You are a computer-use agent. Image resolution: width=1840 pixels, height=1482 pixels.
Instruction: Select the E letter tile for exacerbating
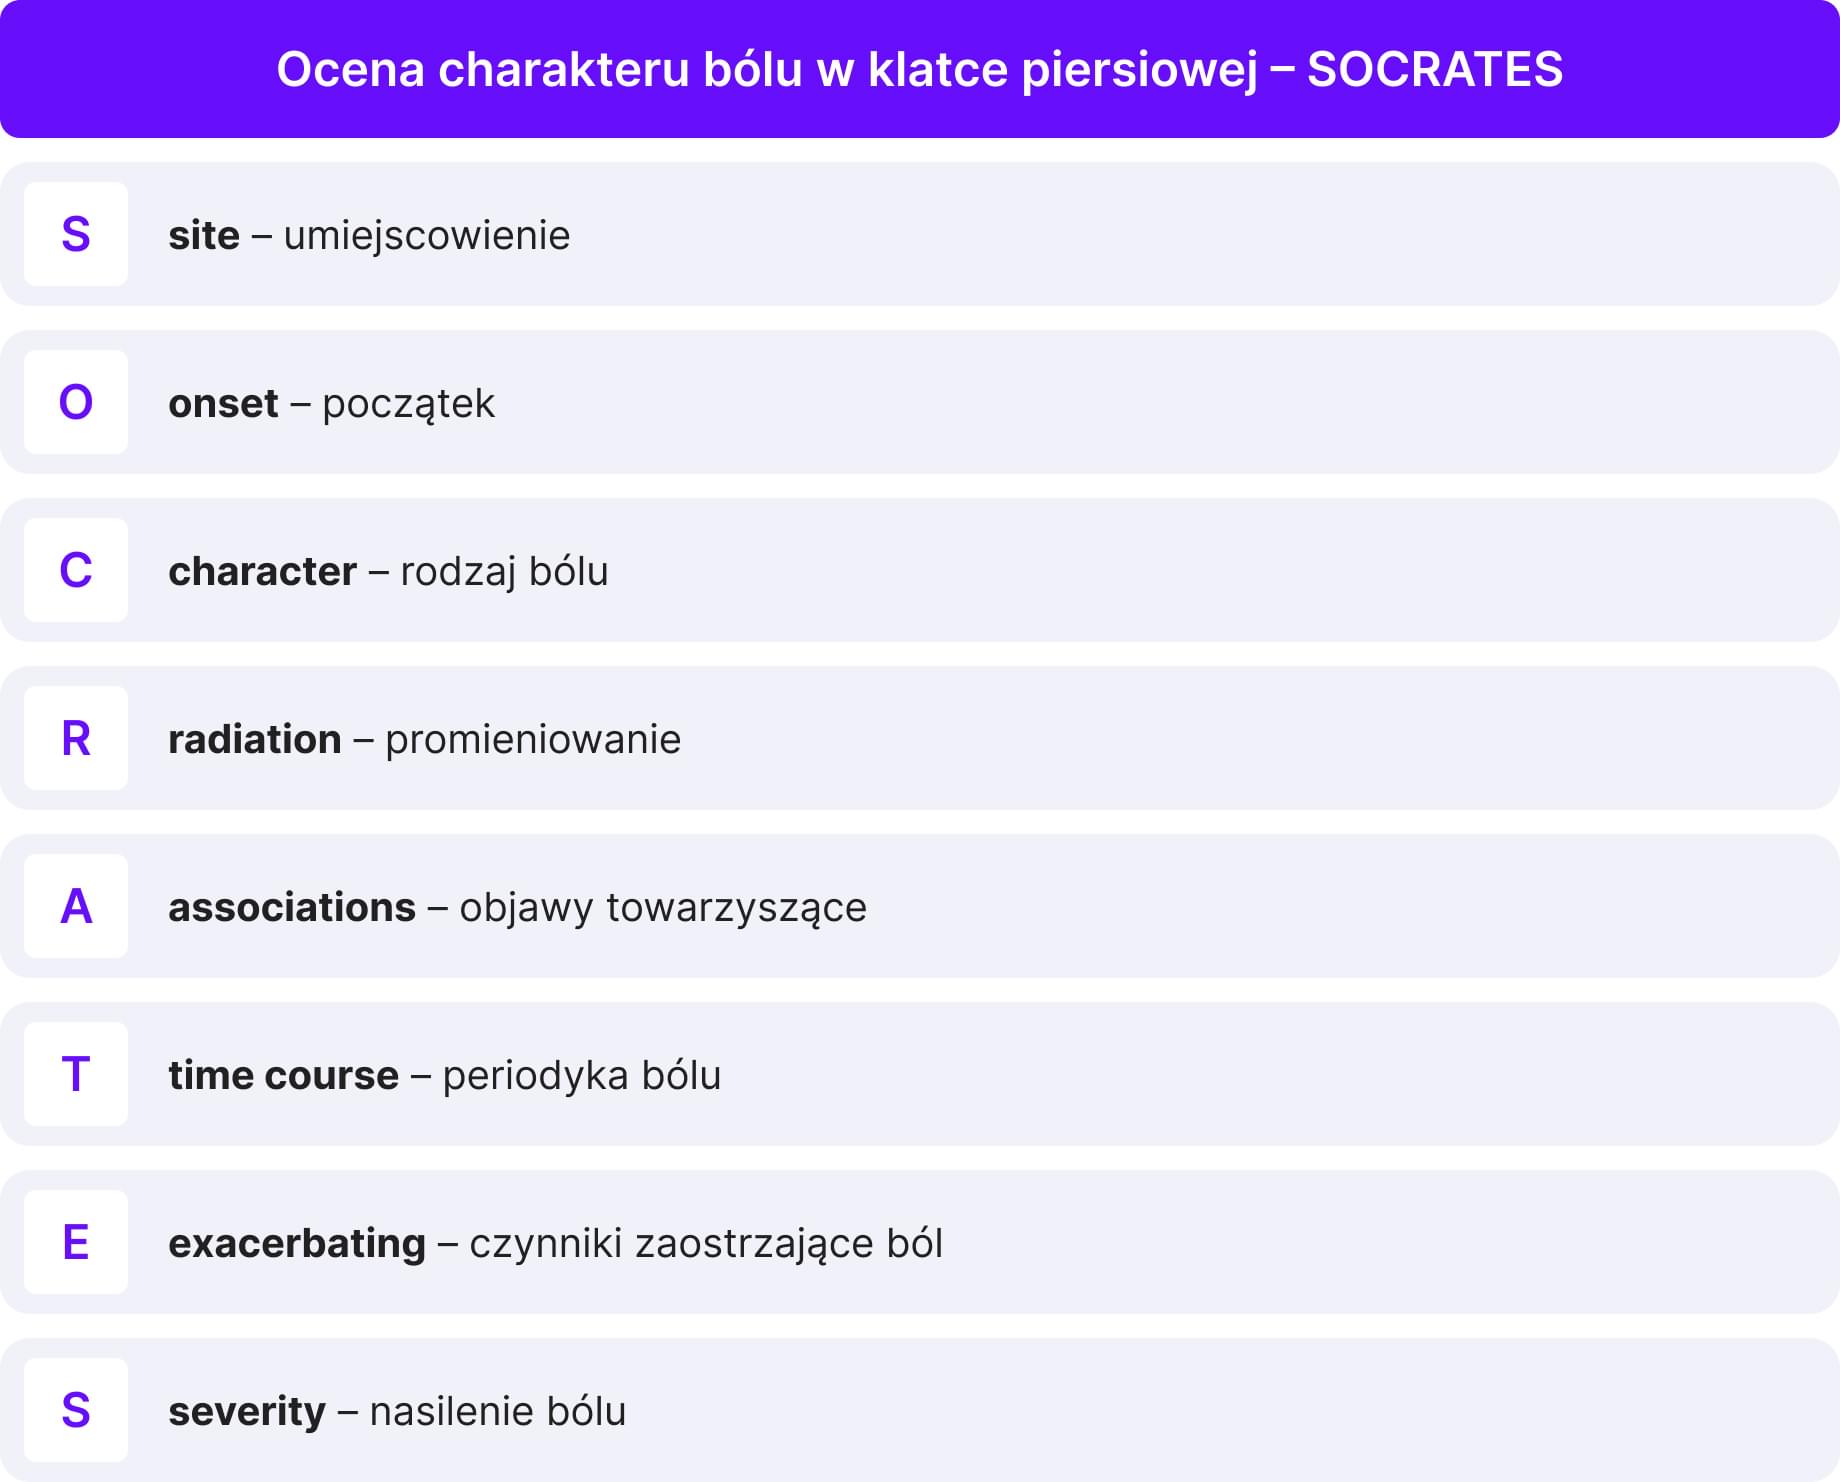tap(76, 1242)
